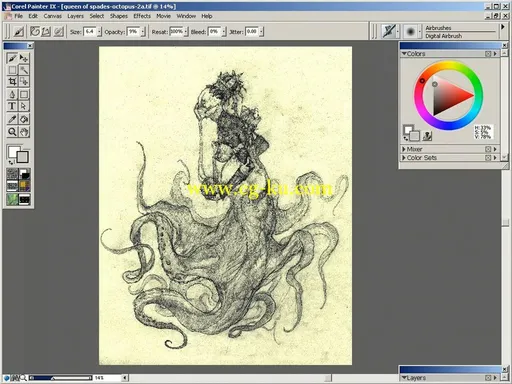Choose Straight Line Strokes in property bar
512x384 pixels.
(46, 32)
